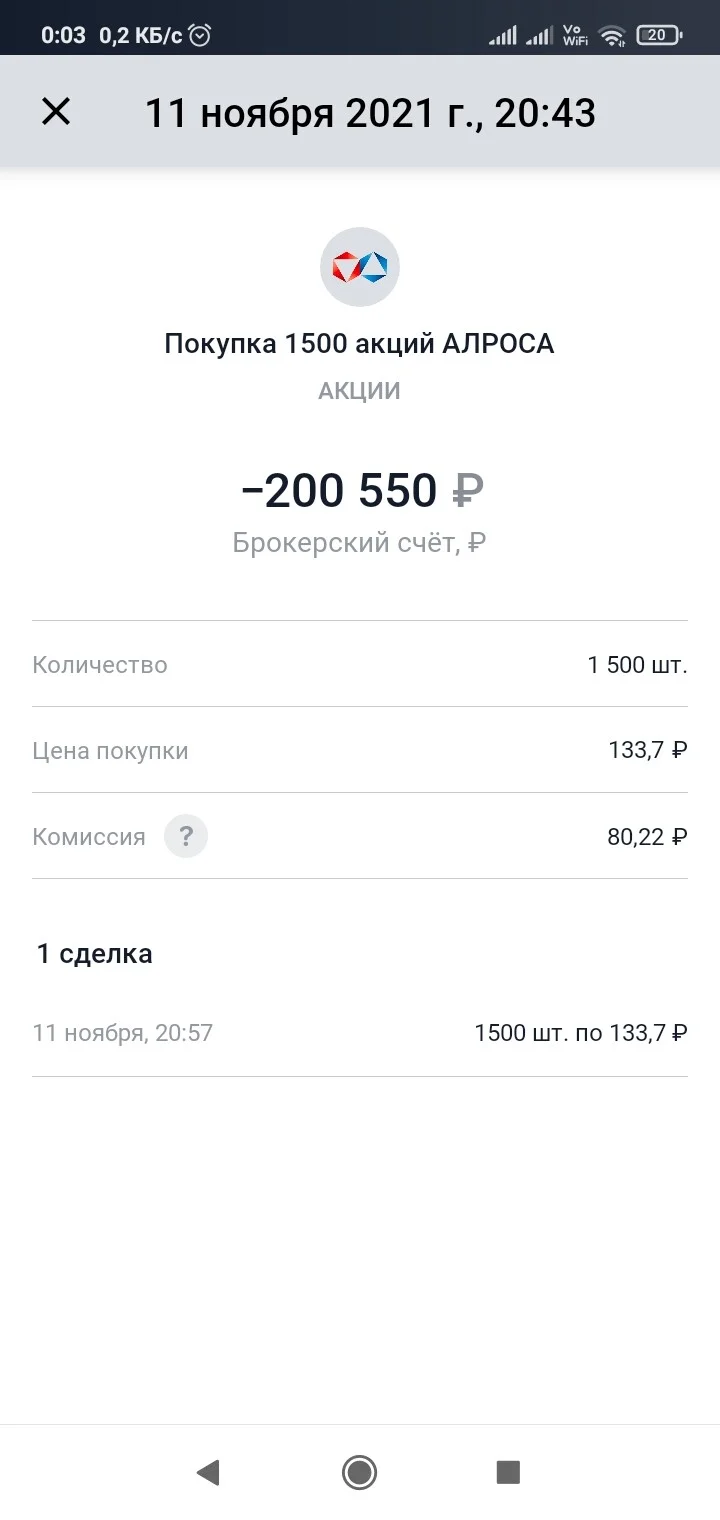Tap the battery level indicator
The height and width of the screenshot is (1520, 720).
pyautogui.click(x=659, y=35)
